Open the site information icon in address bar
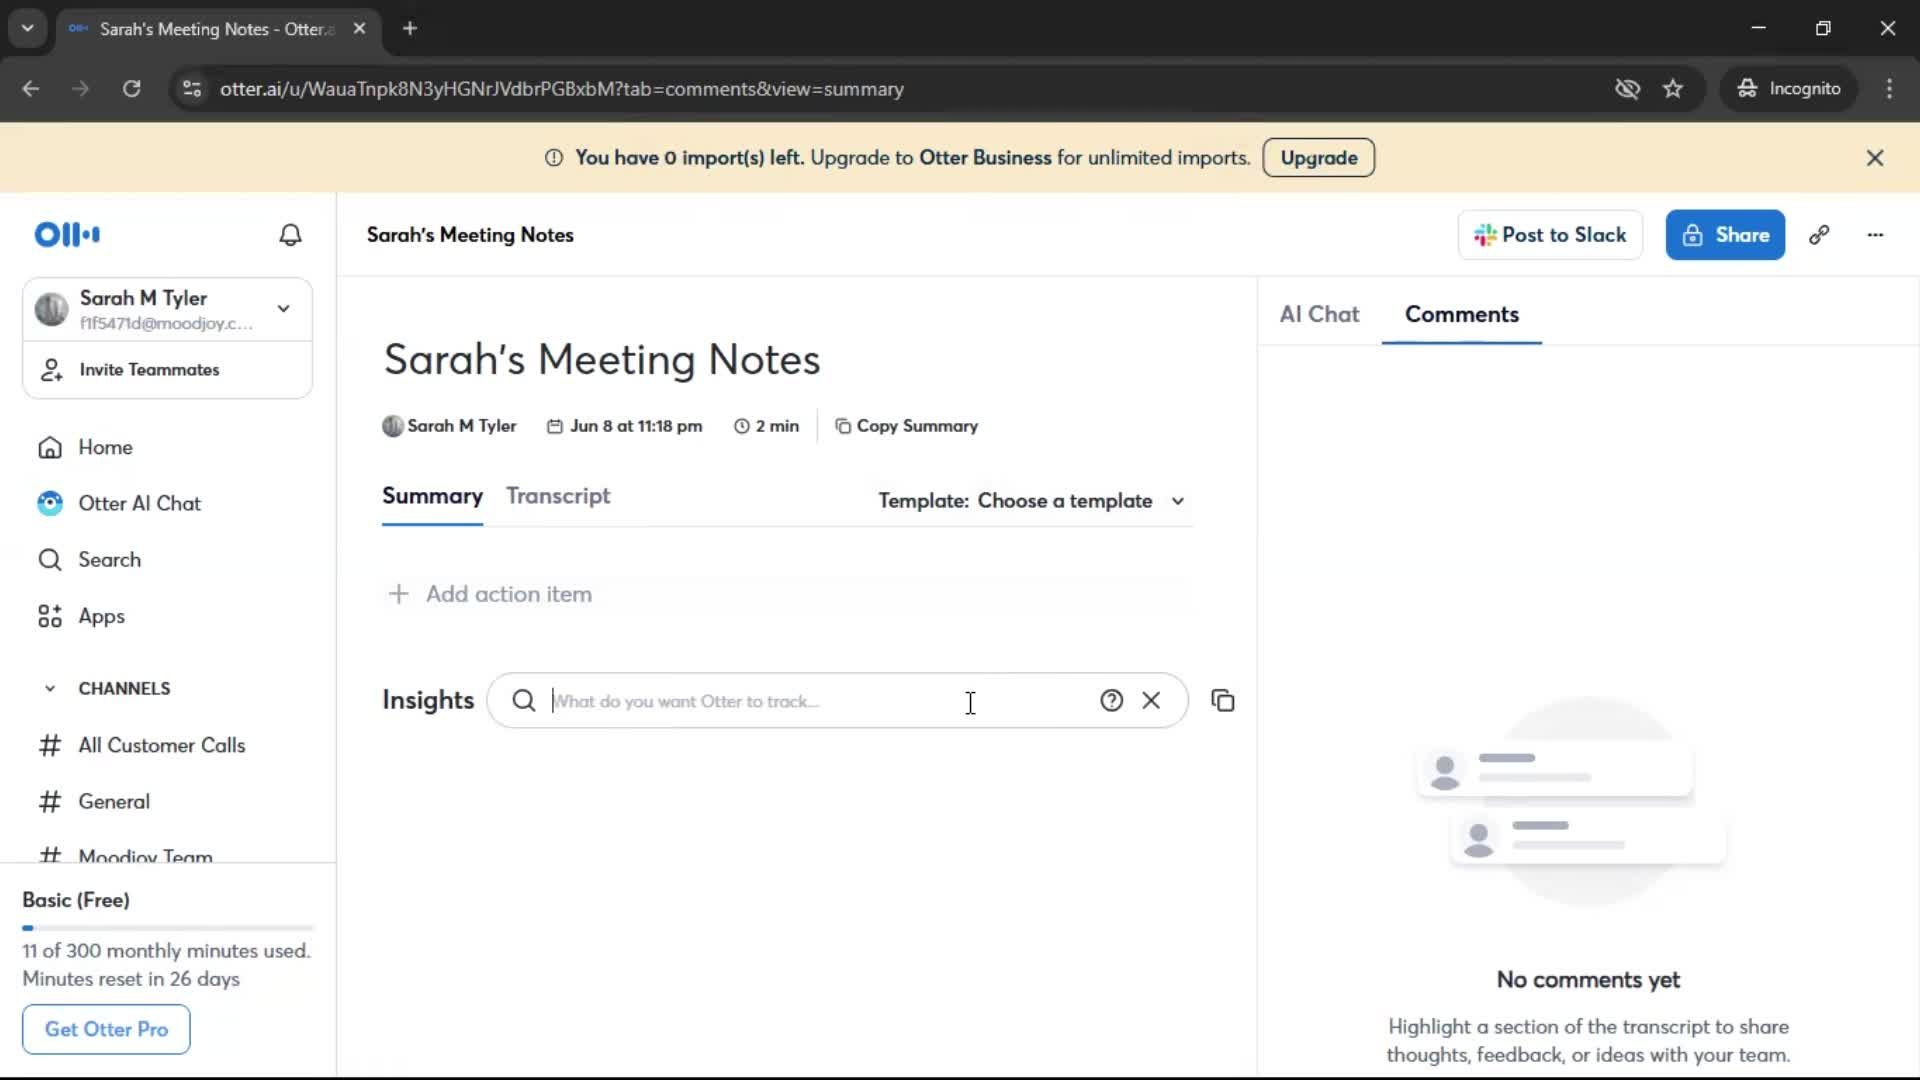1920x1080 pixels. 192,89
